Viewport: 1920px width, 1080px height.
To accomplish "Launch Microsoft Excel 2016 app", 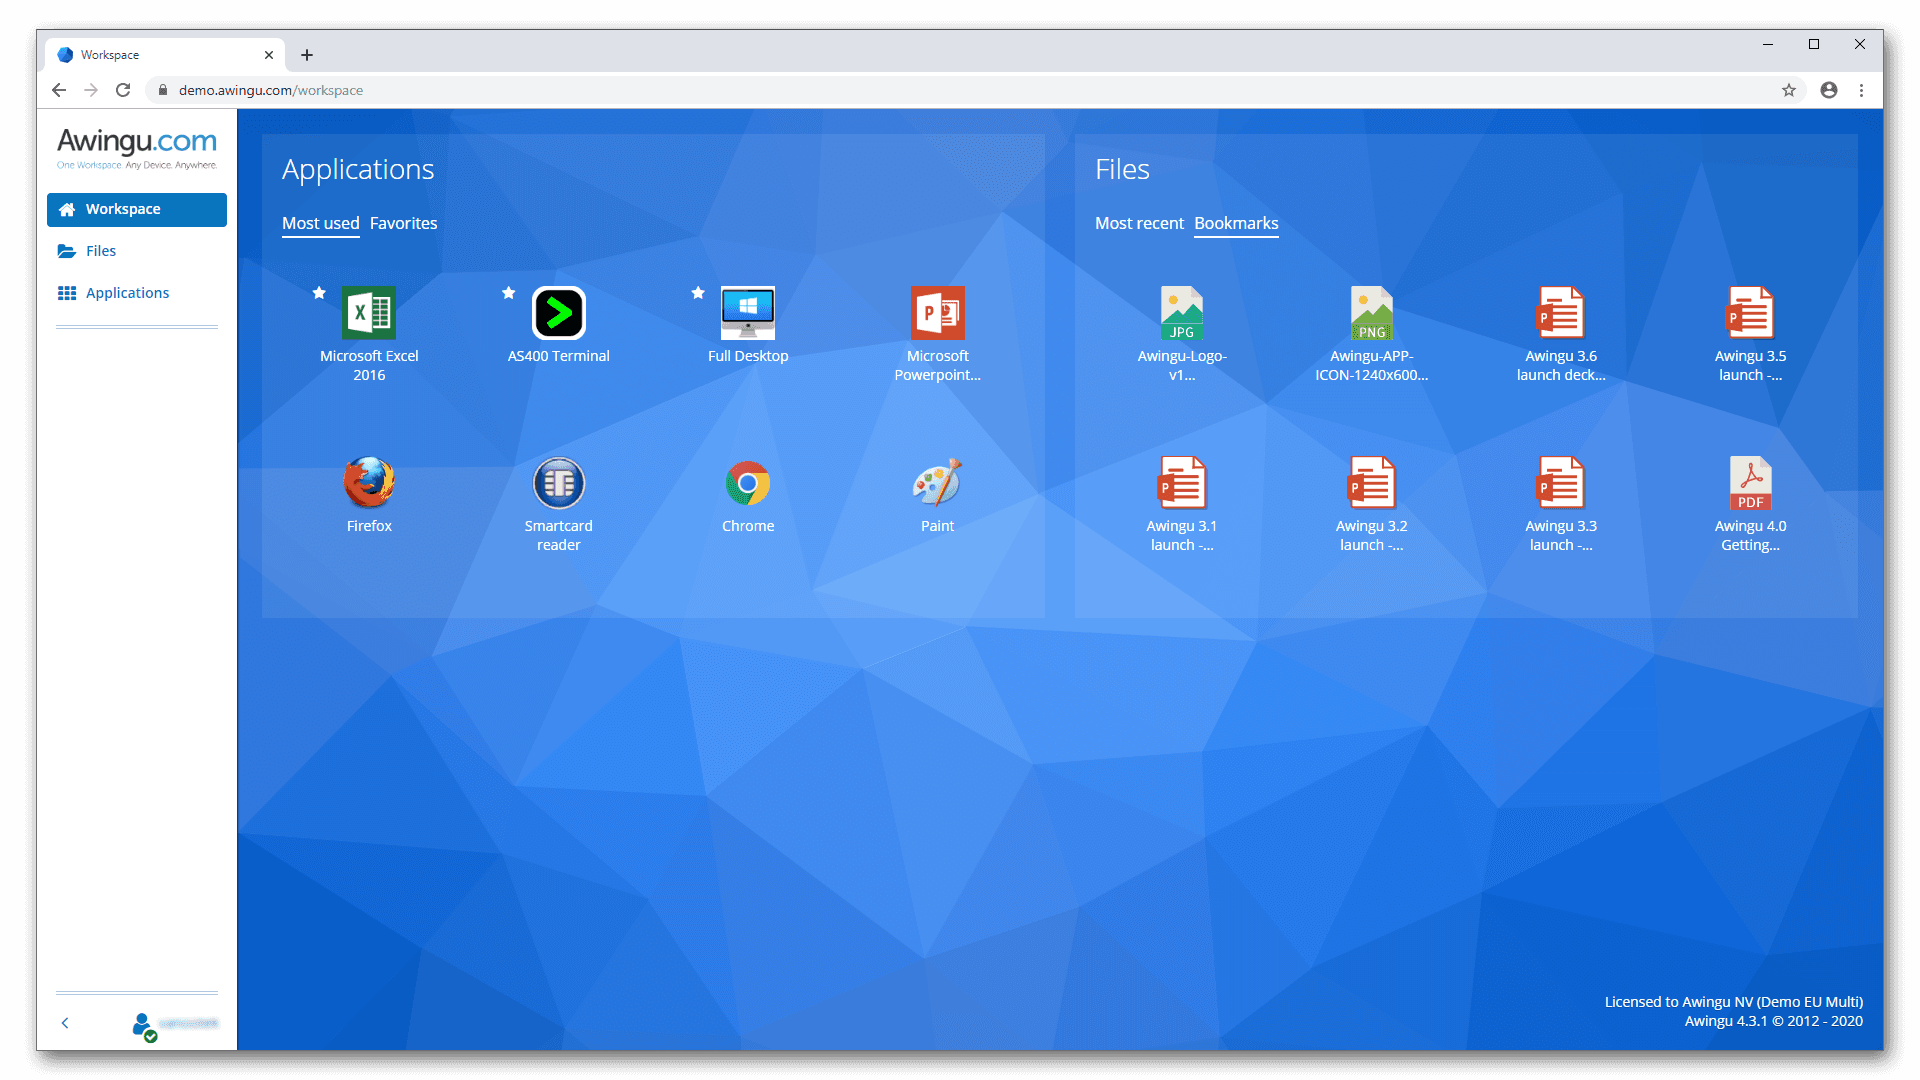I will coord(369,314).
